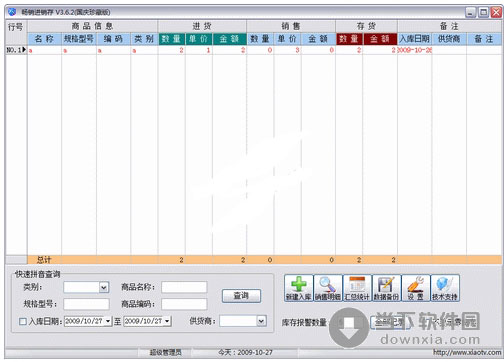Click the 备注 column header in the blue row
The width and height of the screenshot is (504, 362).
(484, 39)
